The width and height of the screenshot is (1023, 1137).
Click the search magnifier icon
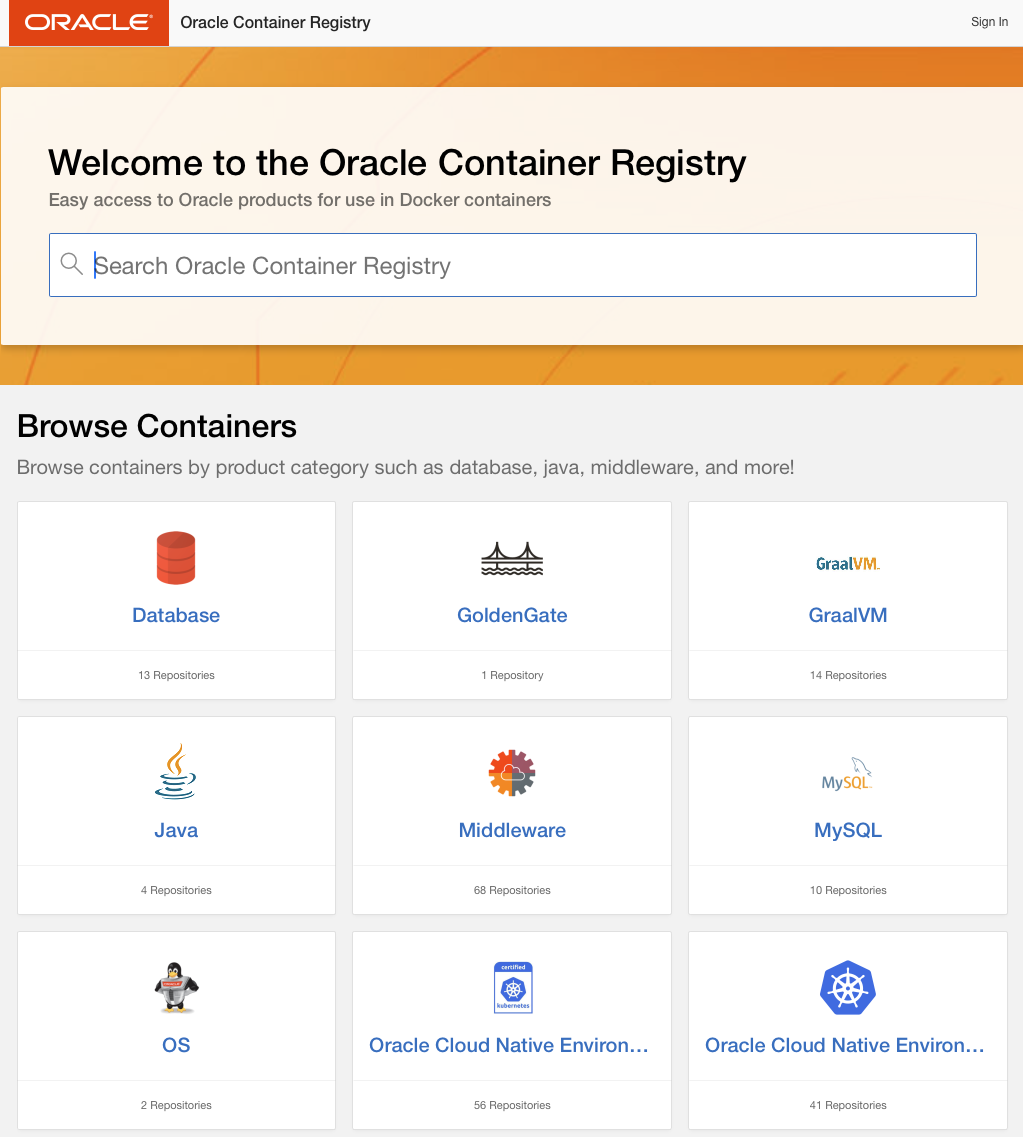coord(71,264)
